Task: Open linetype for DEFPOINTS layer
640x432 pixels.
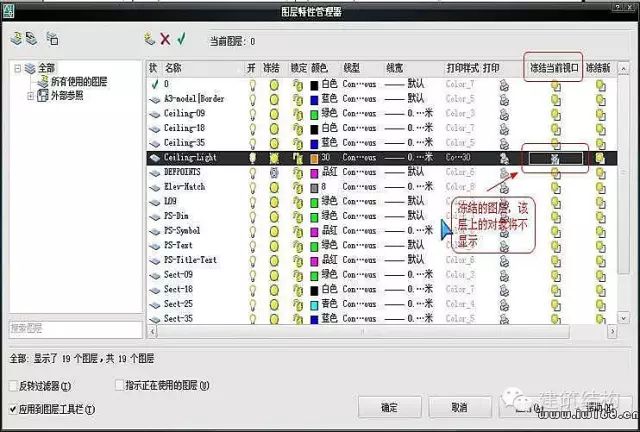Action: click(359, 172)
